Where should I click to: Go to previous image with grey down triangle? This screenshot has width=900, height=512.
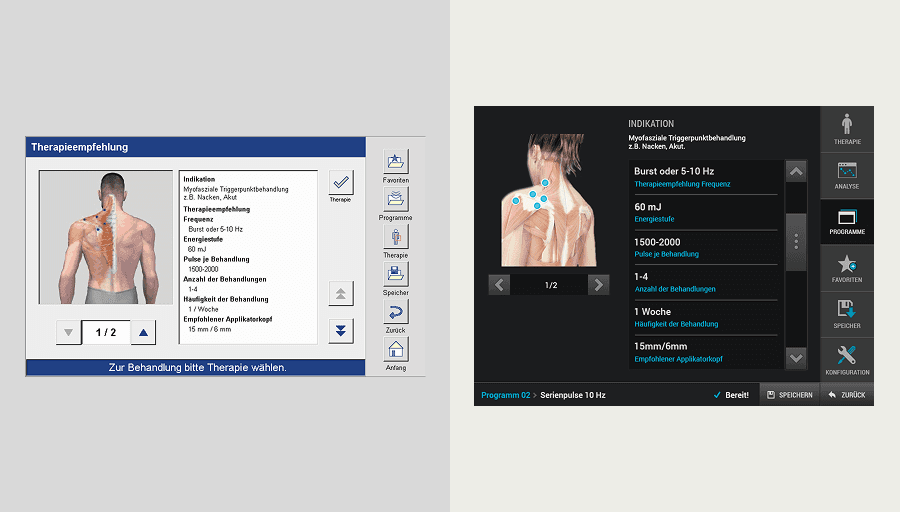(x=69, y=332)
